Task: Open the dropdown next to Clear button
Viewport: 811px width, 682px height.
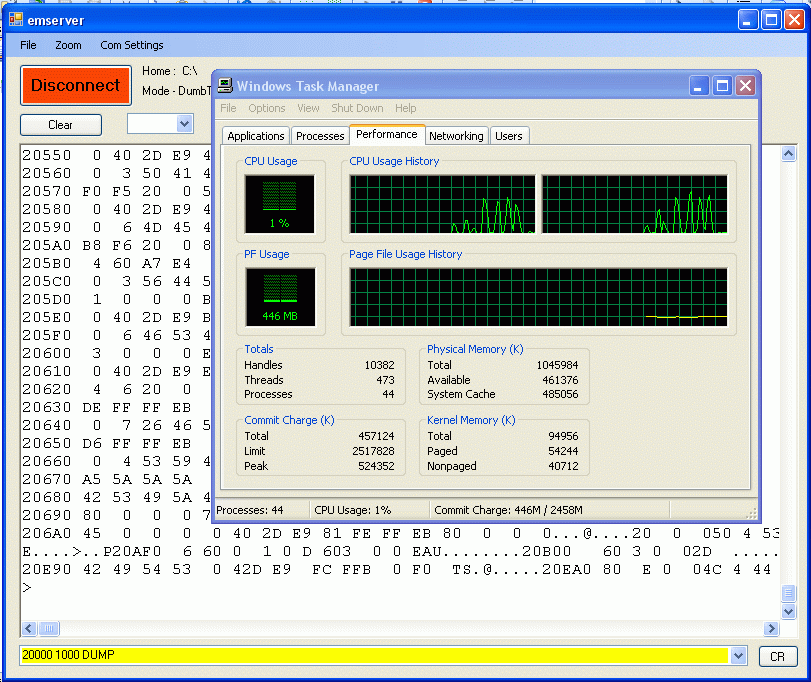Action: [x=185, y=124]
